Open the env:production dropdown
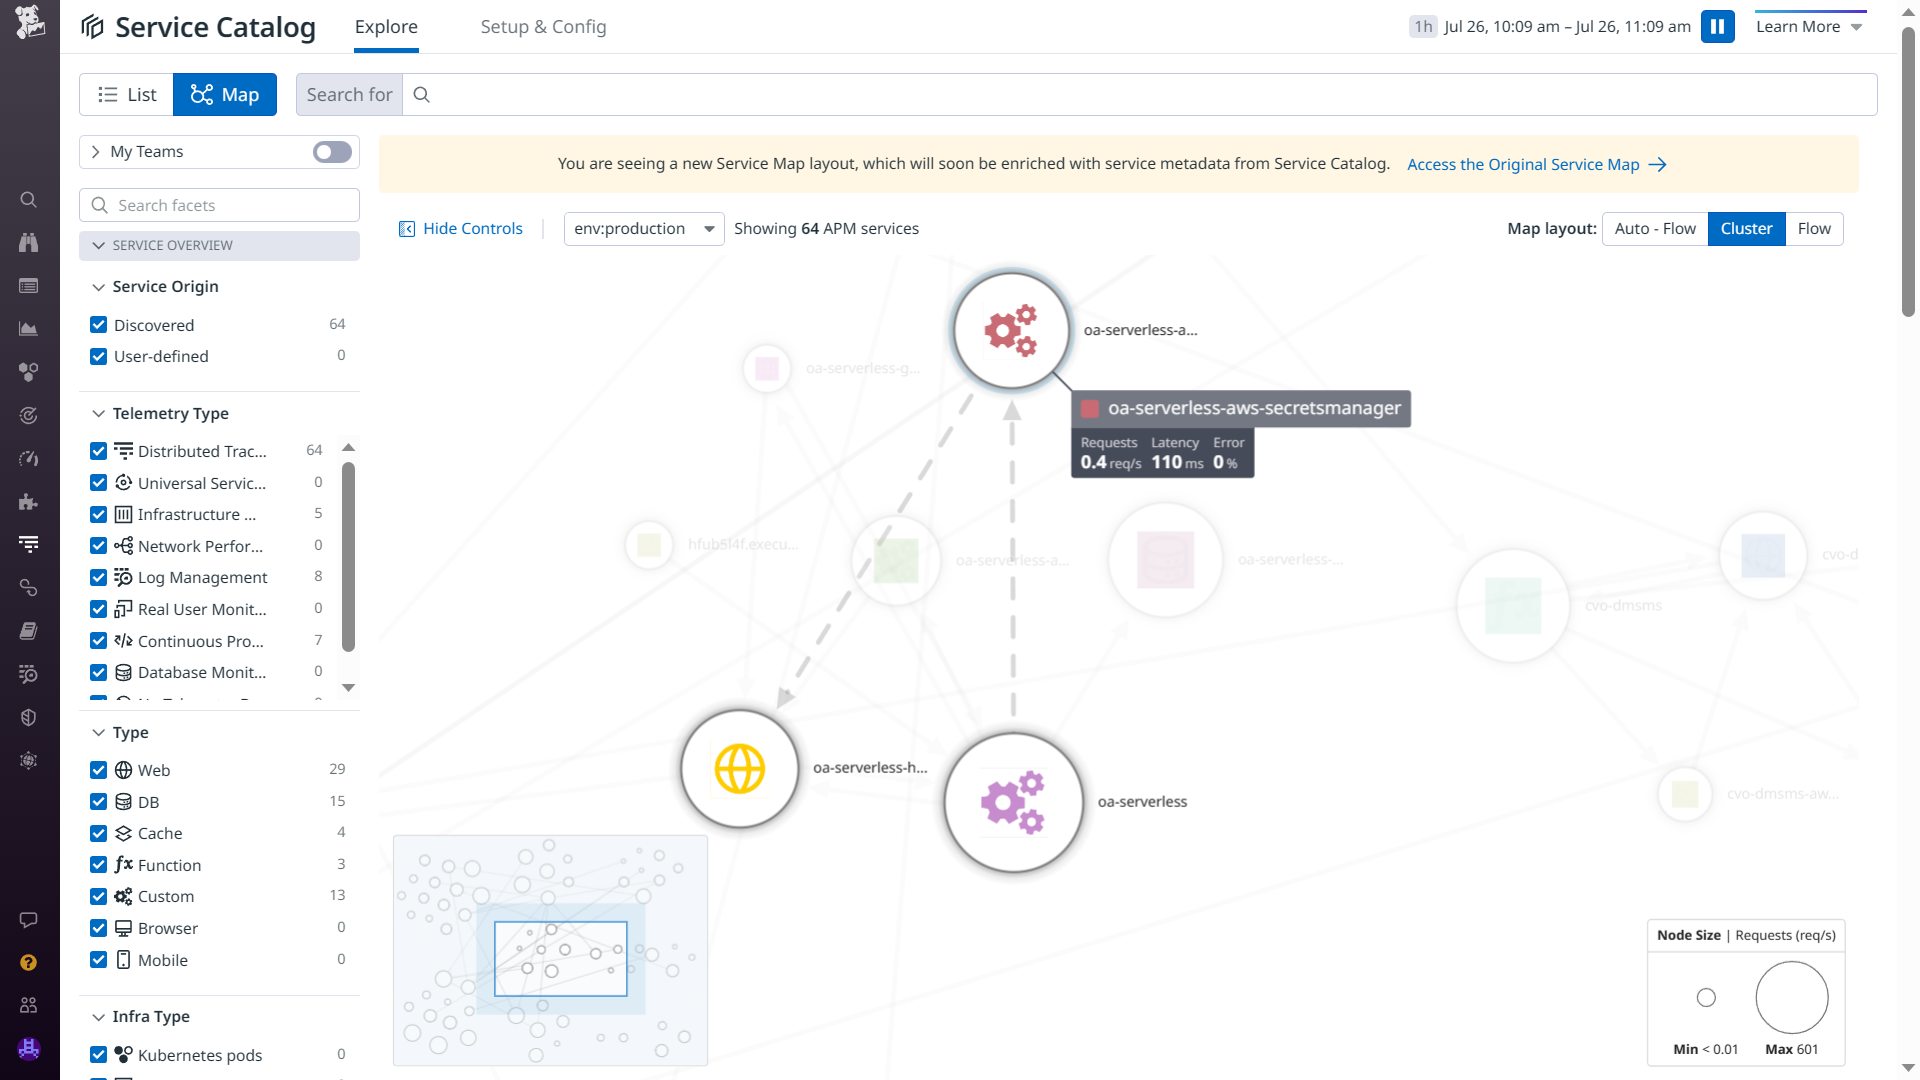 point(644,229)
